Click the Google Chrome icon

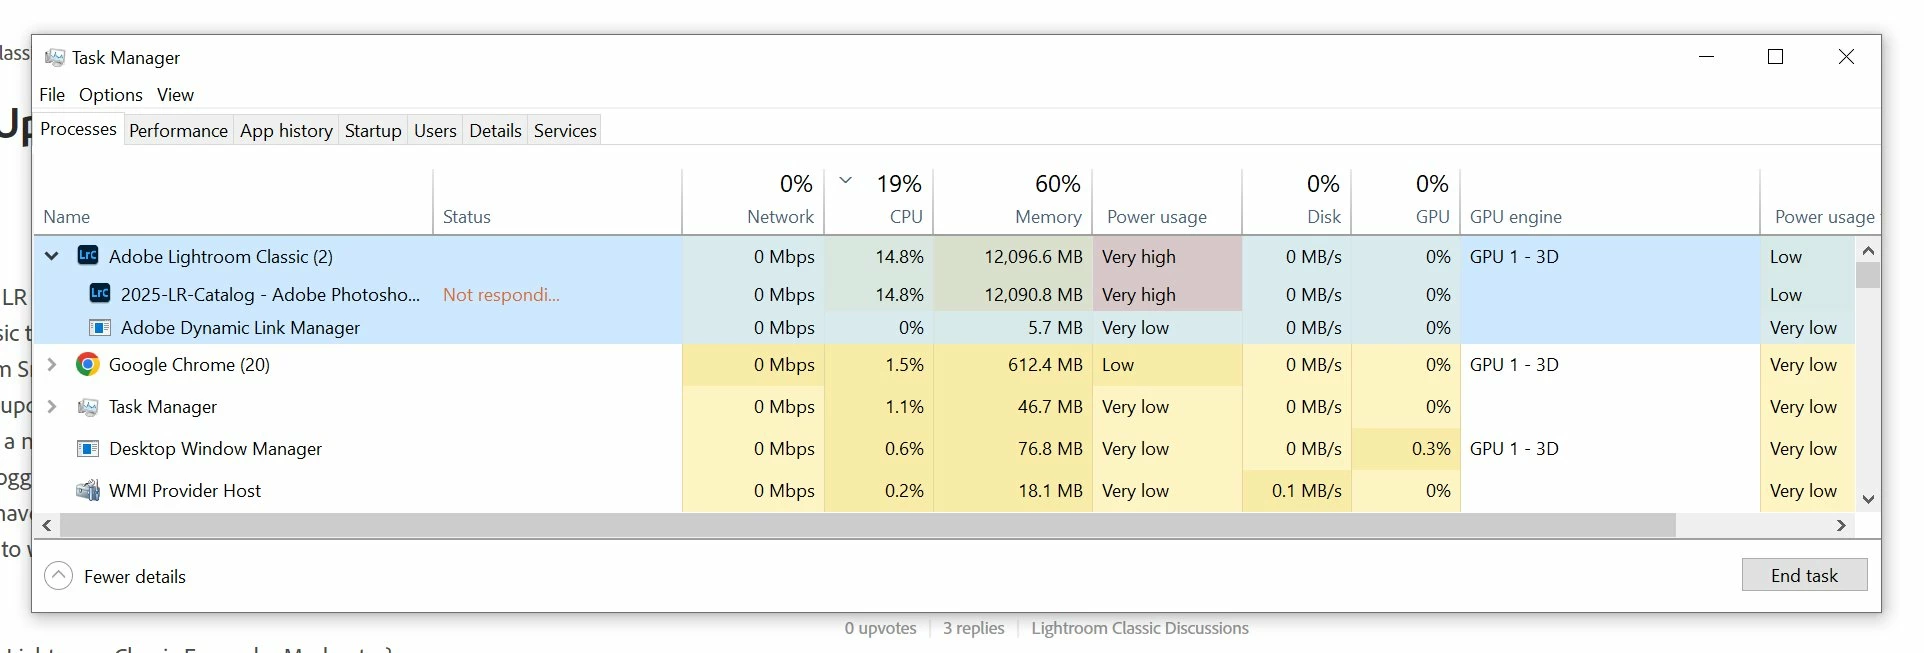coord(88,364)
